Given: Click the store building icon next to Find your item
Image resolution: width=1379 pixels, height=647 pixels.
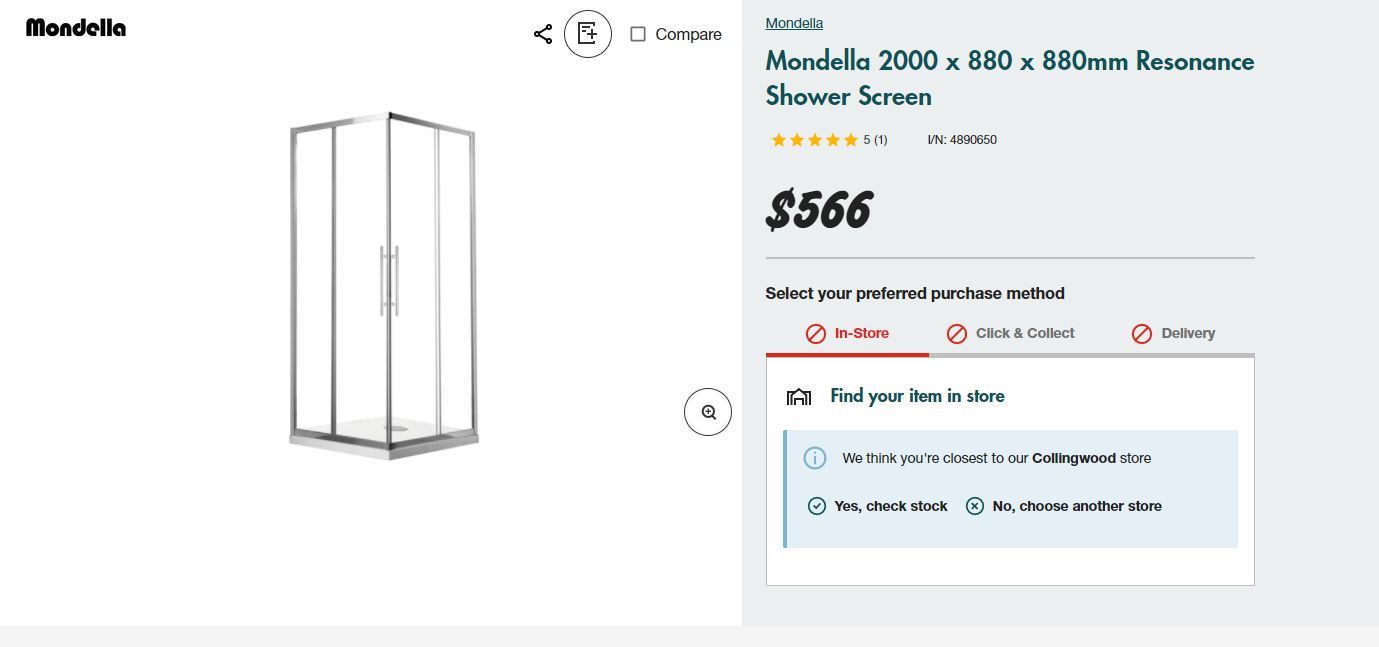Looking at the screenshot, I should click(799, 395).
